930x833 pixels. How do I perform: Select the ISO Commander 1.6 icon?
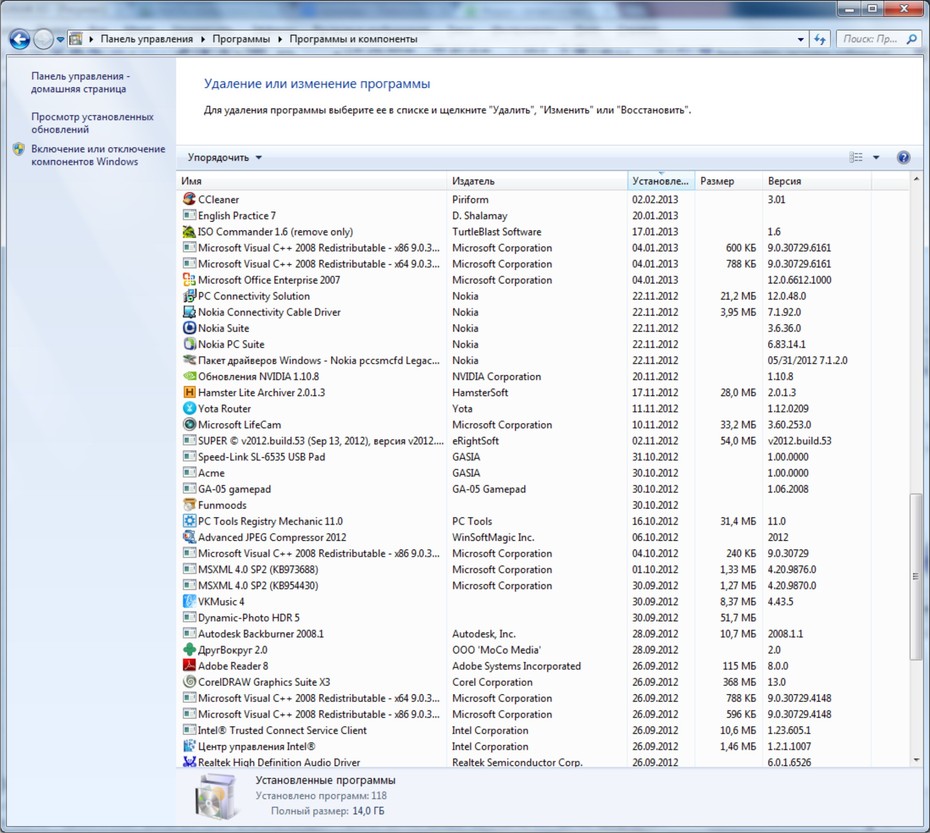coord(189,231)
